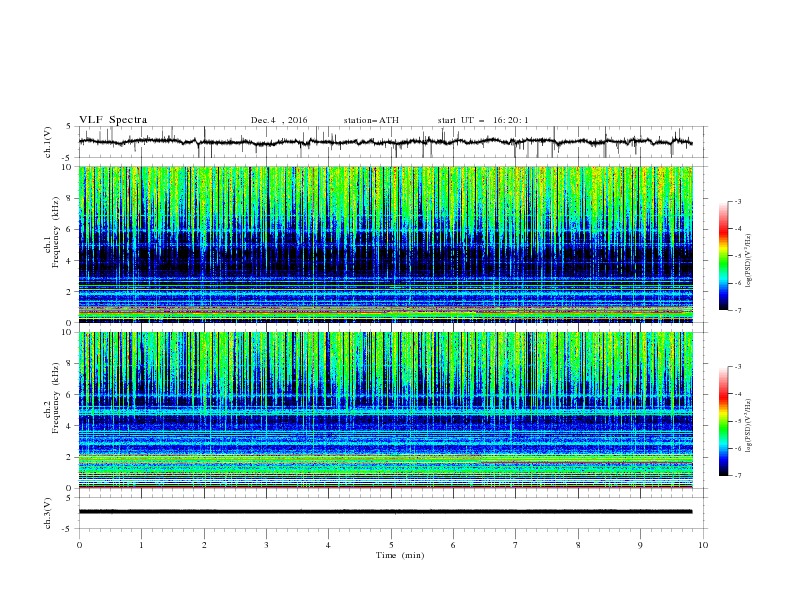Click the "VLF Spectra" plot title
The image size is (792, 612).
coord(113,120)
